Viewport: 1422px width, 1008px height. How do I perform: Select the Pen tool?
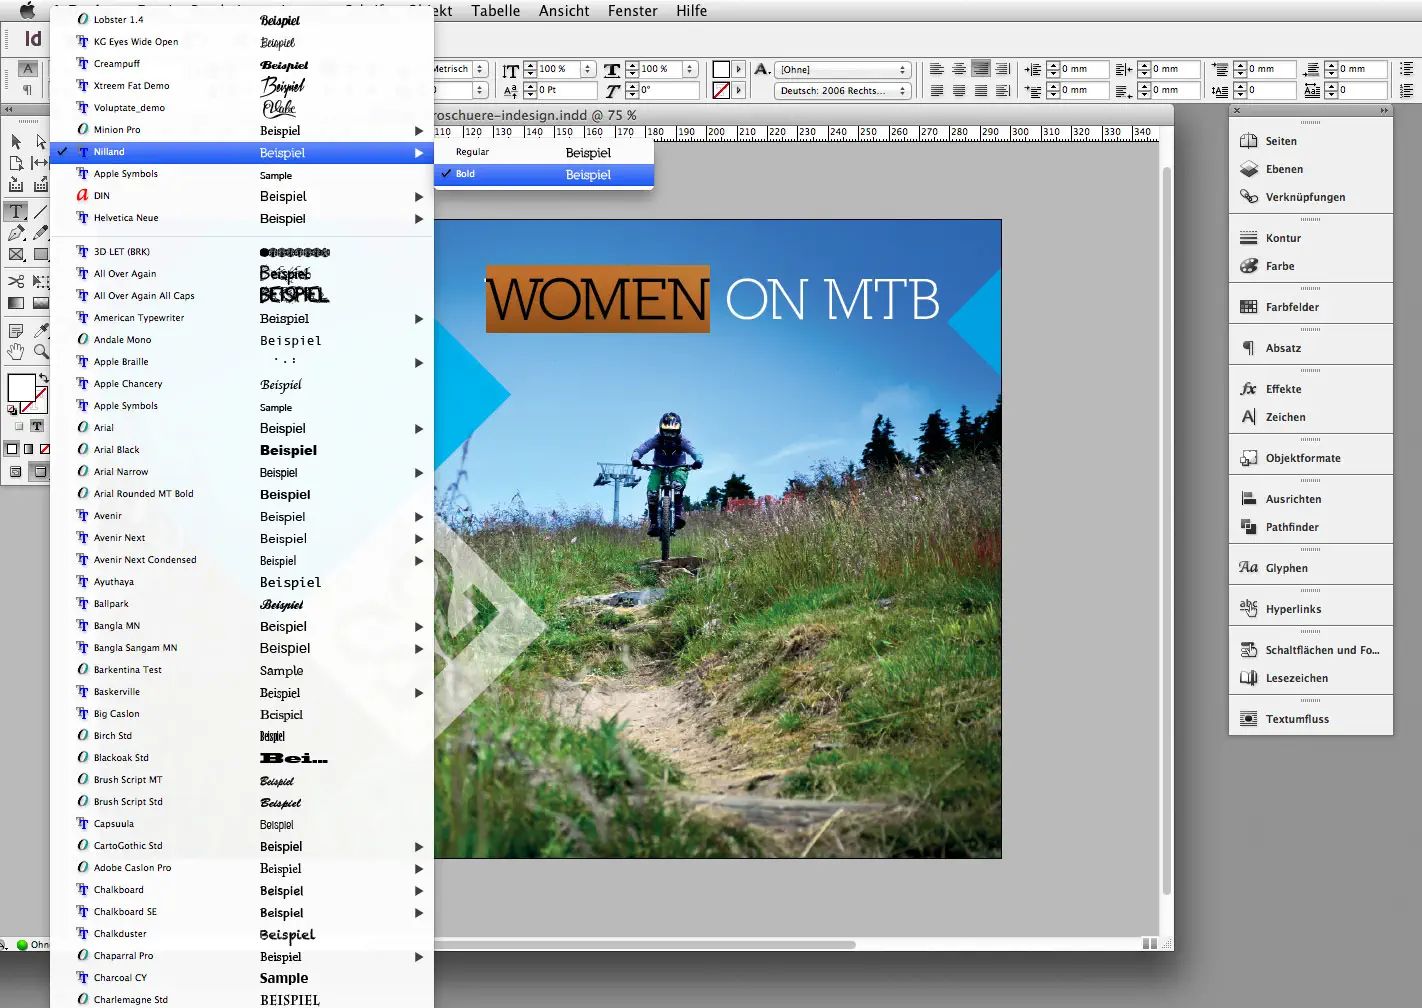(16, 232)
